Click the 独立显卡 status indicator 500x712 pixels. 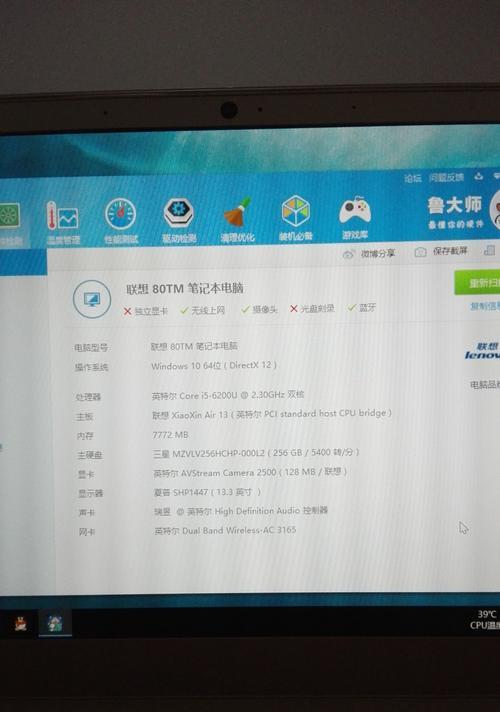[146, 311]
